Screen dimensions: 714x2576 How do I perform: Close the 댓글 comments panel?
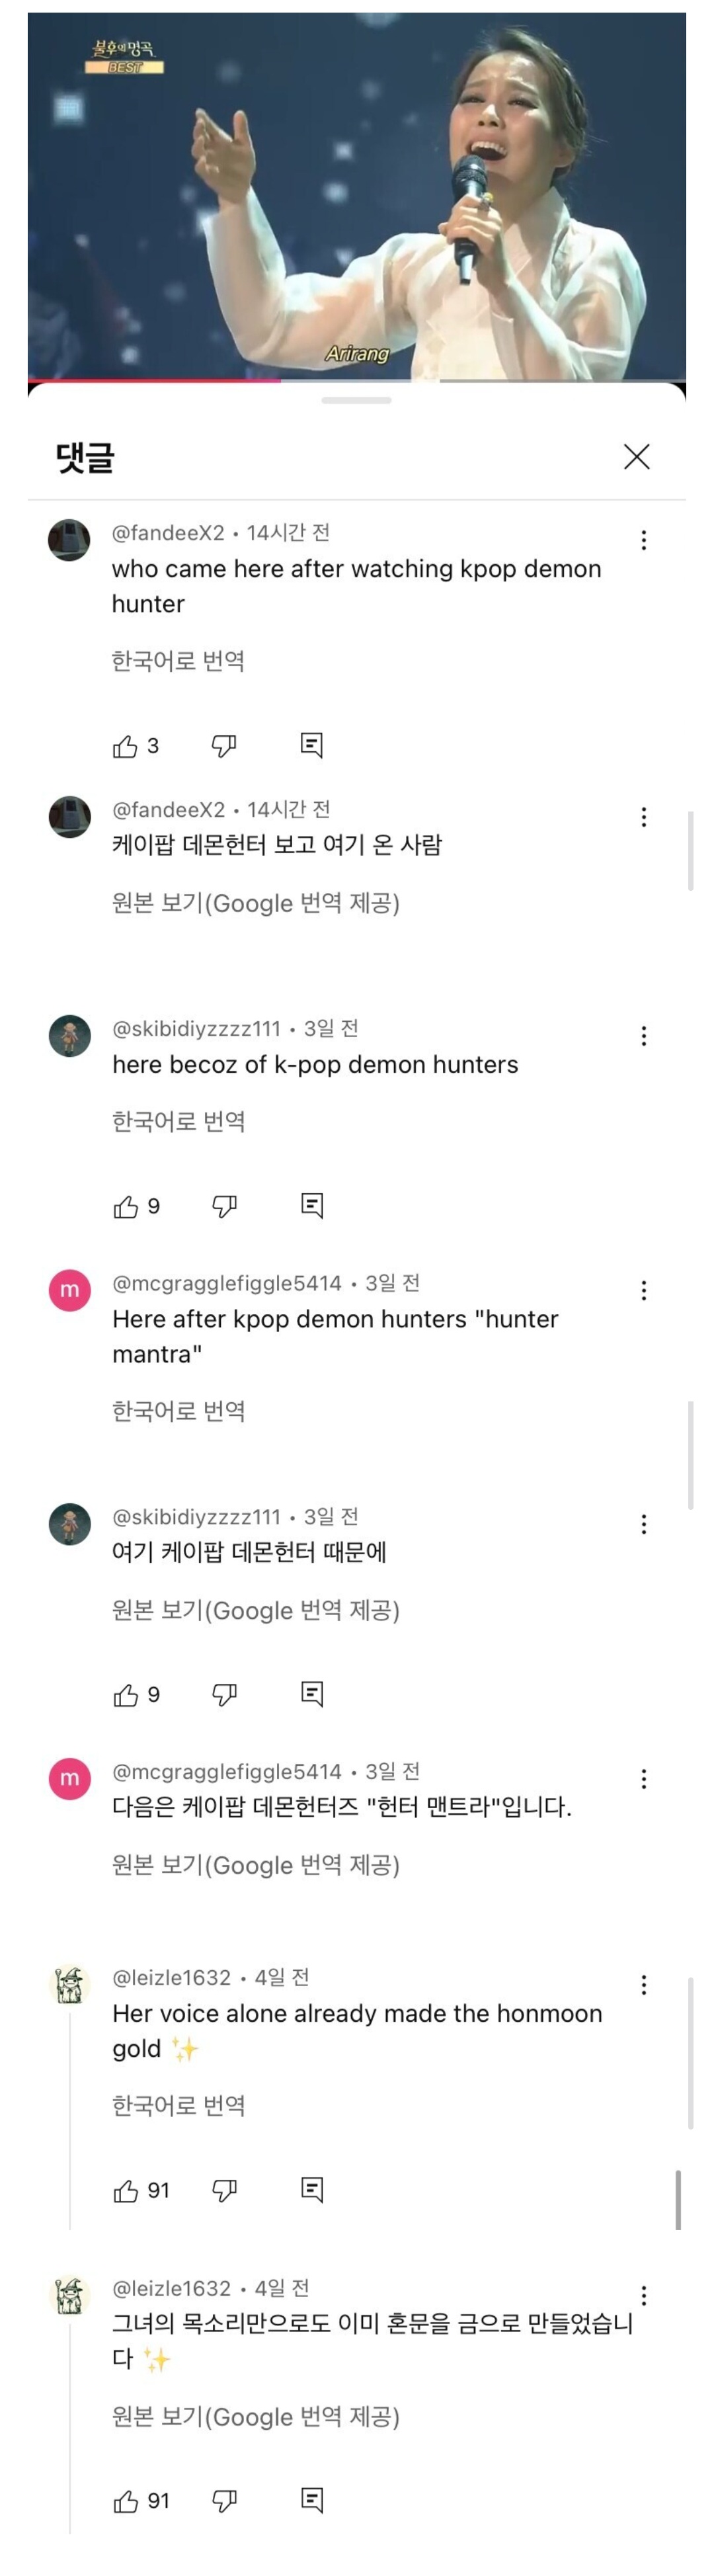tap(636, 457)
